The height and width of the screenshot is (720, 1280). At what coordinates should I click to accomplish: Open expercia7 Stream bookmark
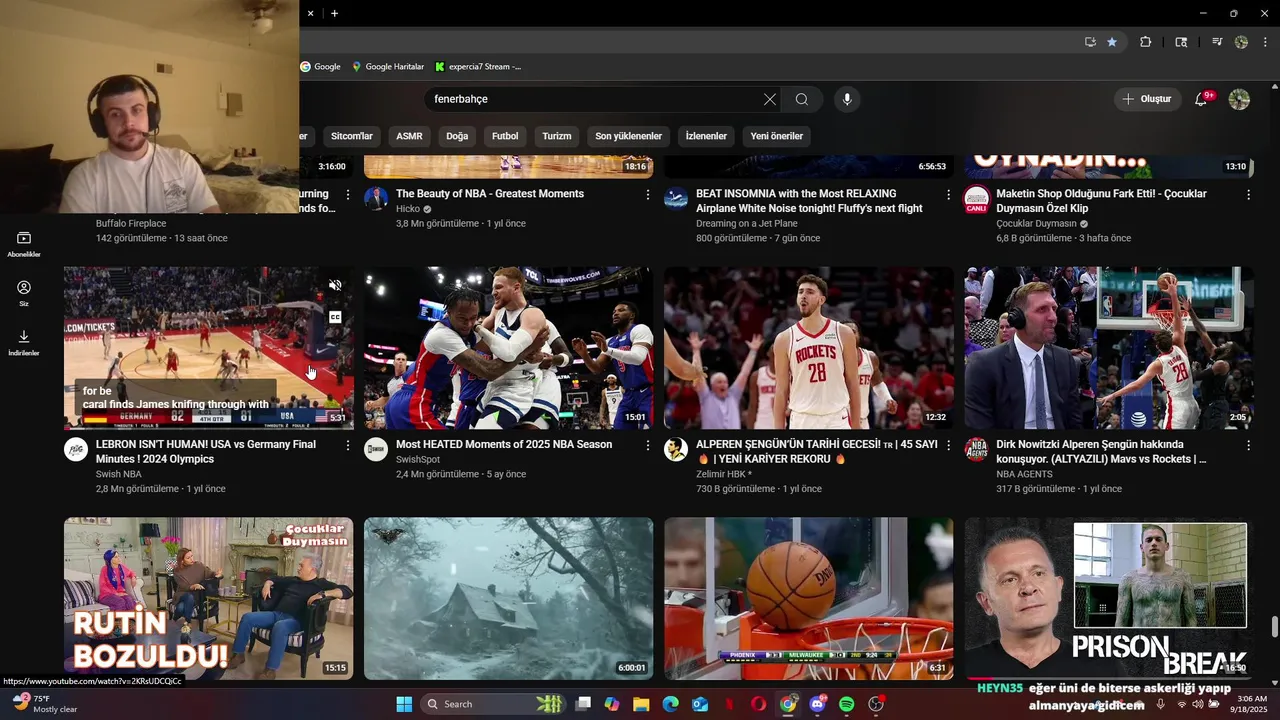point(479,67)
